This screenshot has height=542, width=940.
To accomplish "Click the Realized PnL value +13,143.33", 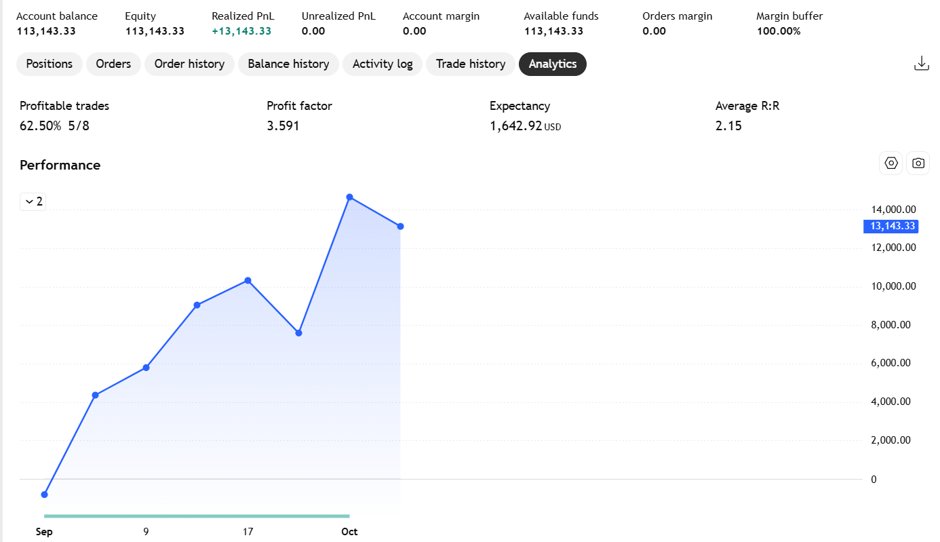I will point(242,31).
